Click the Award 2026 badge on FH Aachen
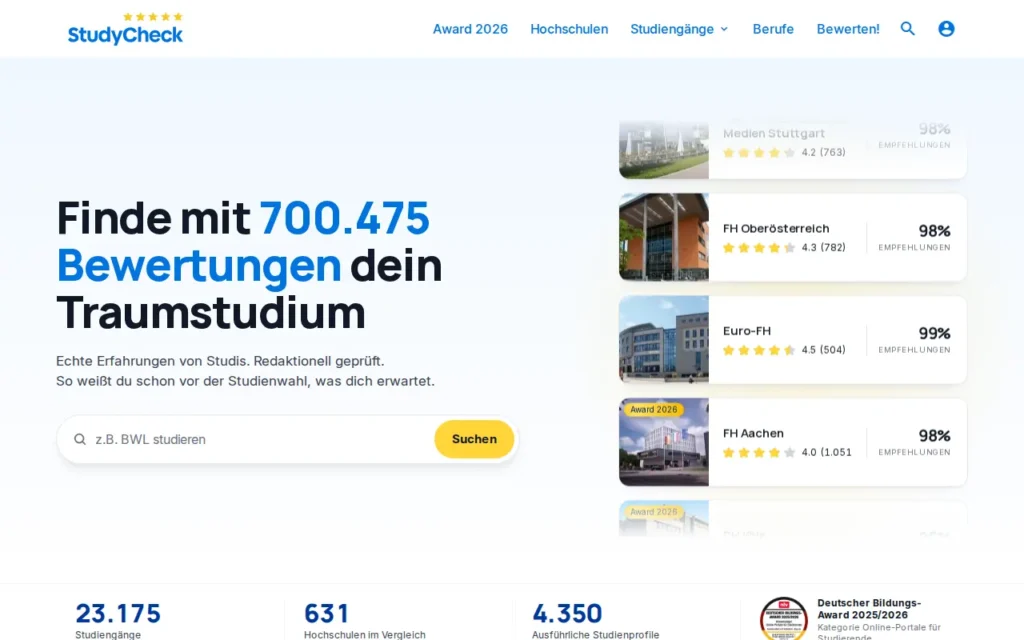The image size is (1024, 640). coord(654,409)
